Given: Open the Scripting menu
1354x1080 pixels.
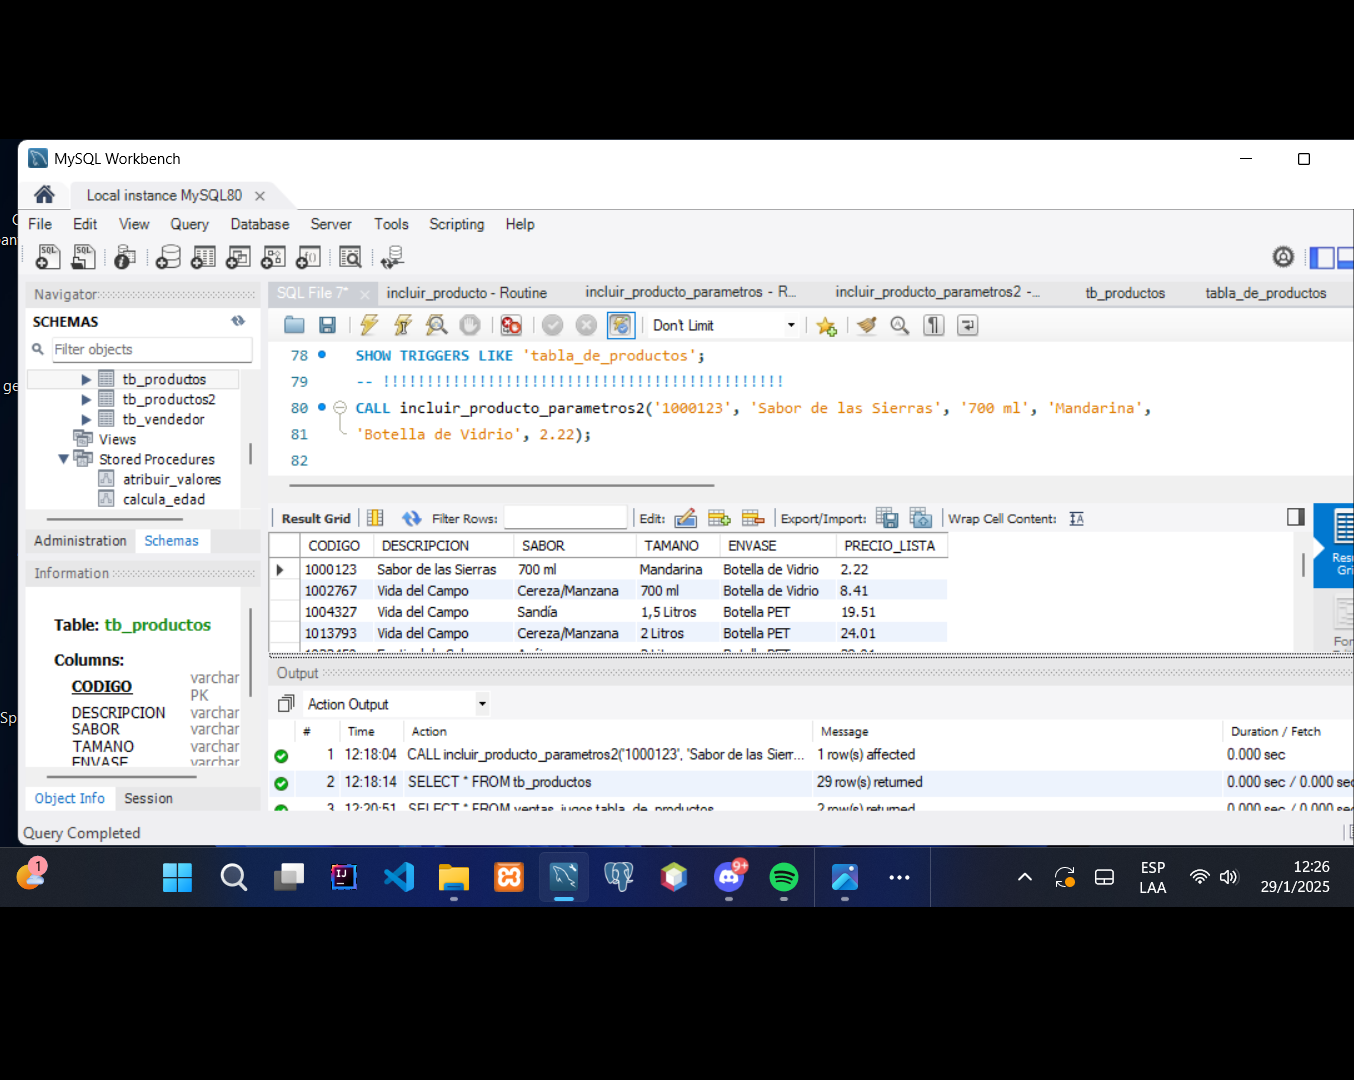Looking at the screenshot, I should click(x=457, y=224).
